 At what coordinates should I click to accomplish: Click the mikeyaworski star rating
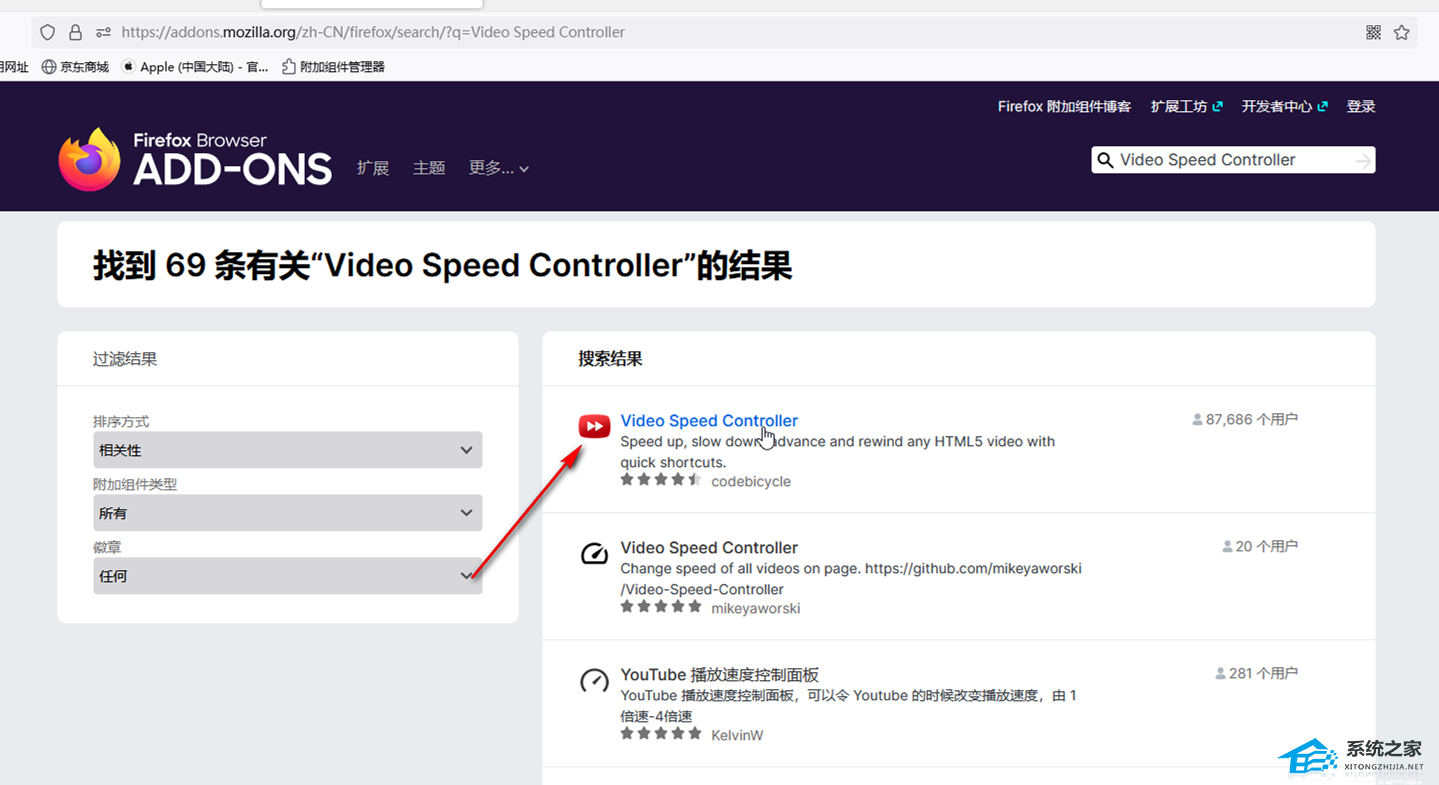[x=661, y=607]
